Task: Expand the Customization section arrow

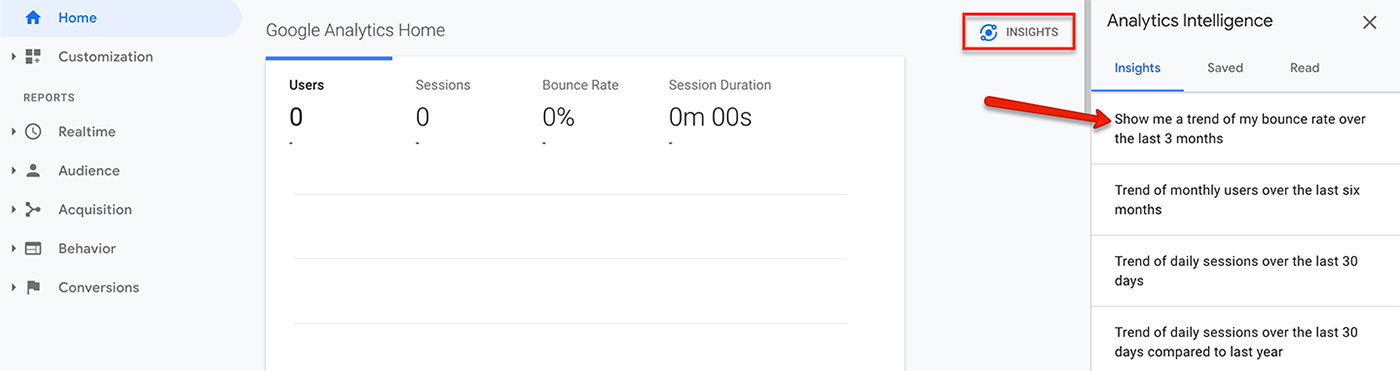Action: [14, 57]
